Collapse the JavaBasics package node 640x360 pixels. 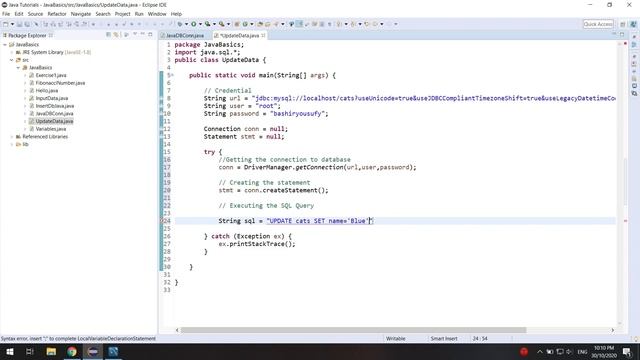pos(18,67)
